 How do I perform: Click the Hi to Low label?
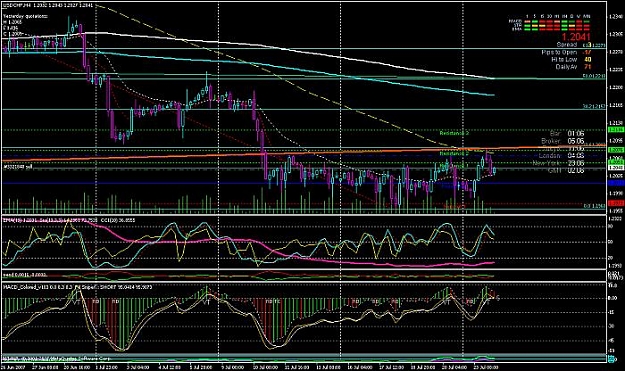564,59
